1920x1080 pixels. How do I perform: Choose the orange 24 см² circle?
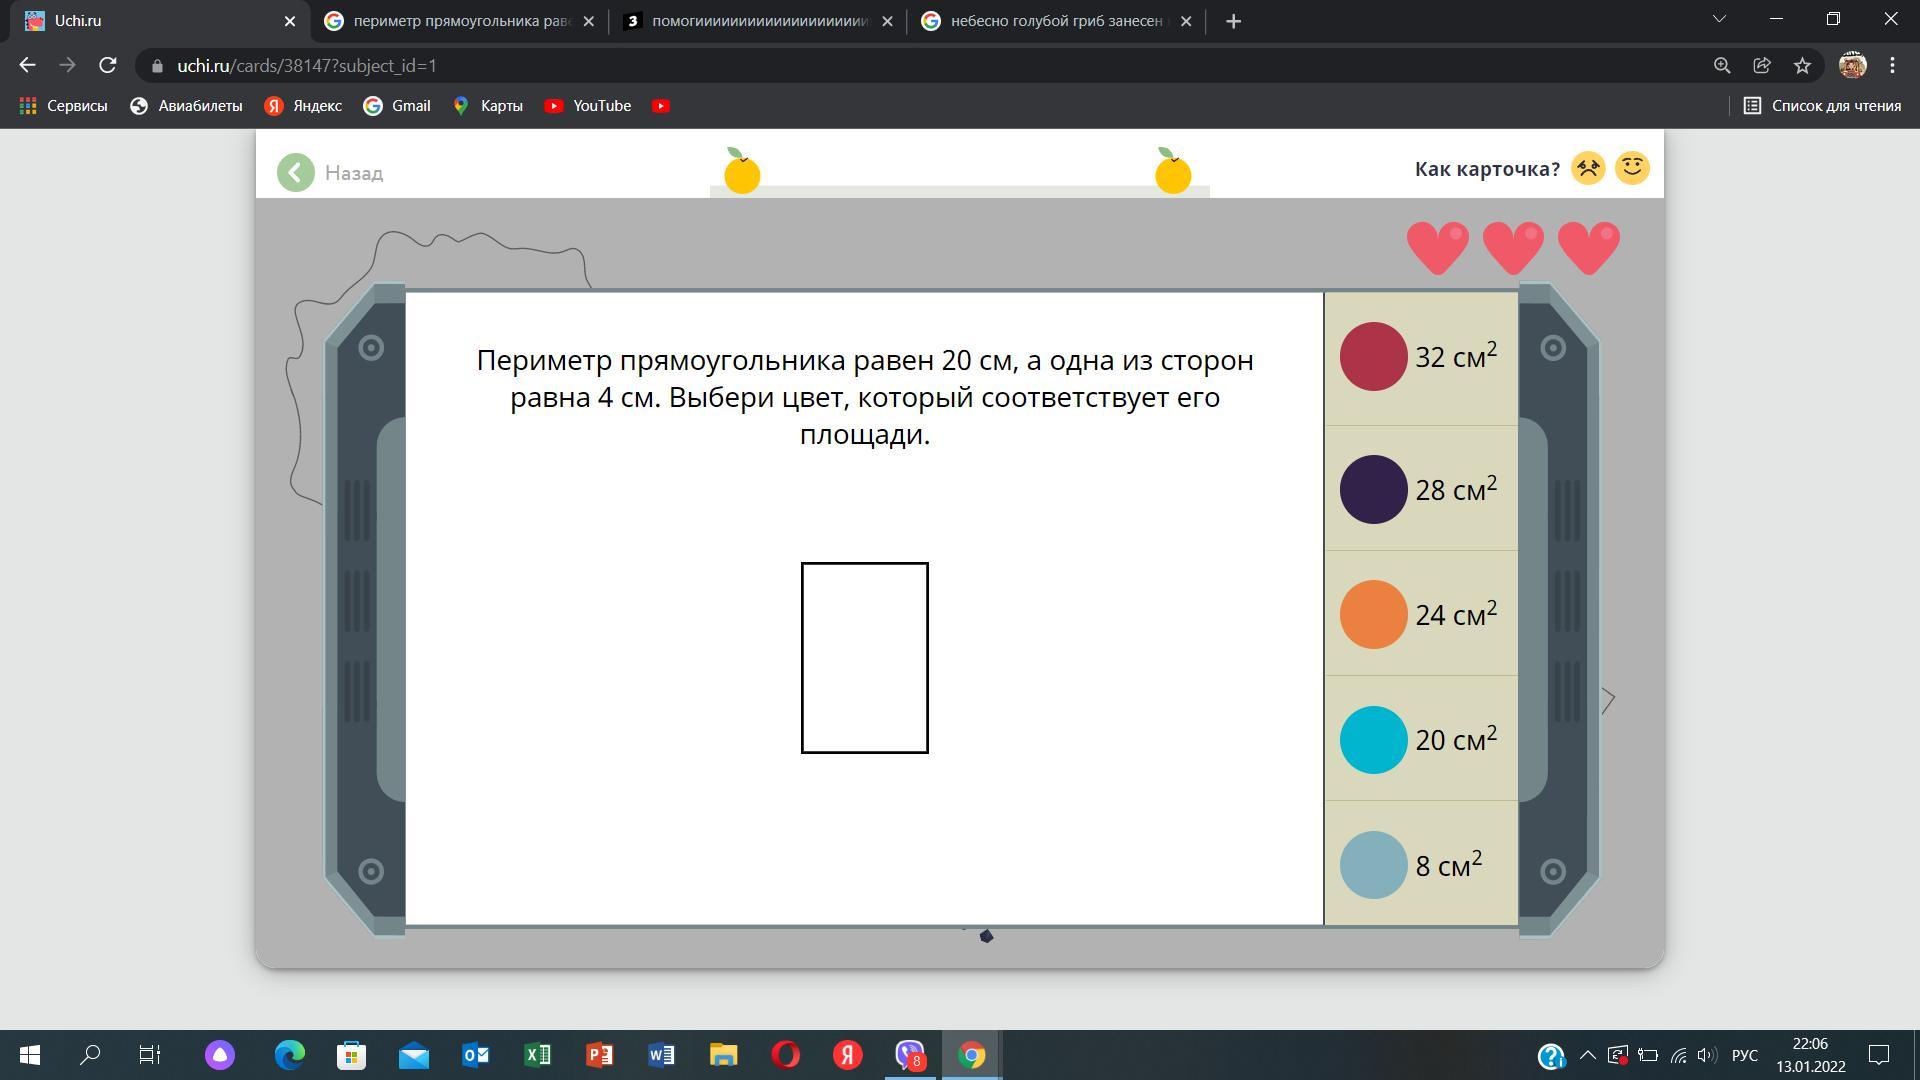(x=1373, y=615)
